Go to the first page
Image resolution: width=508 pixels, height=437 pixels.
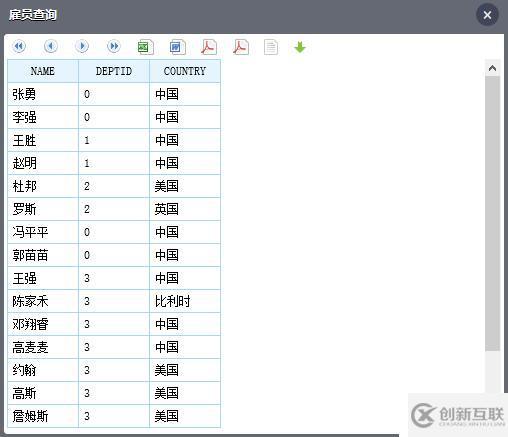coord(19,46)
